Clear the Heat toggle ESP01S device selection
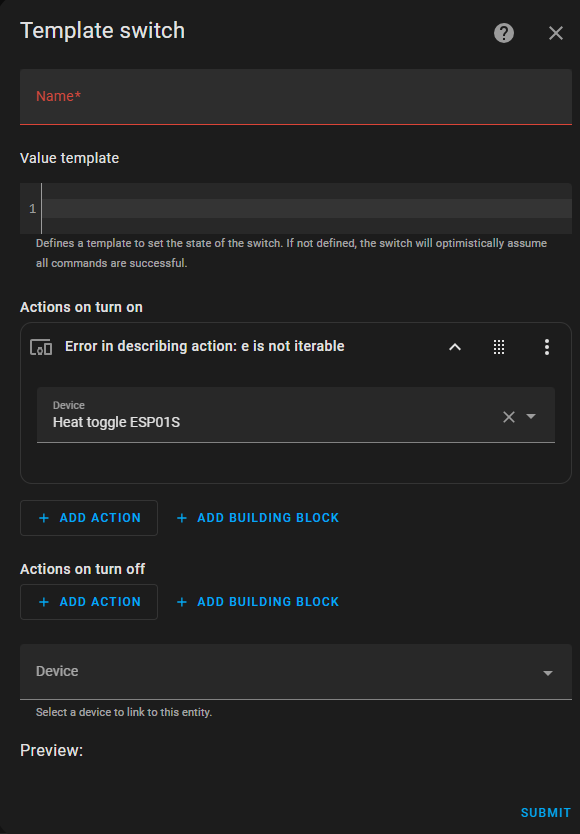This screenshot has width=580, height=834. 509,416
